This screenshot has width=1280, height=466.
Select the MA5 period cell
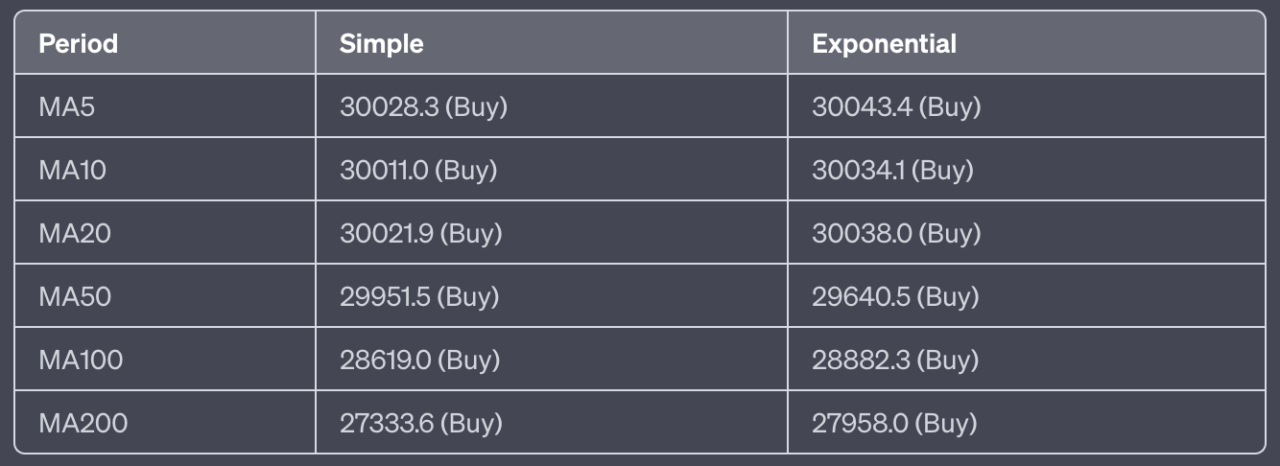pos(67,107)
